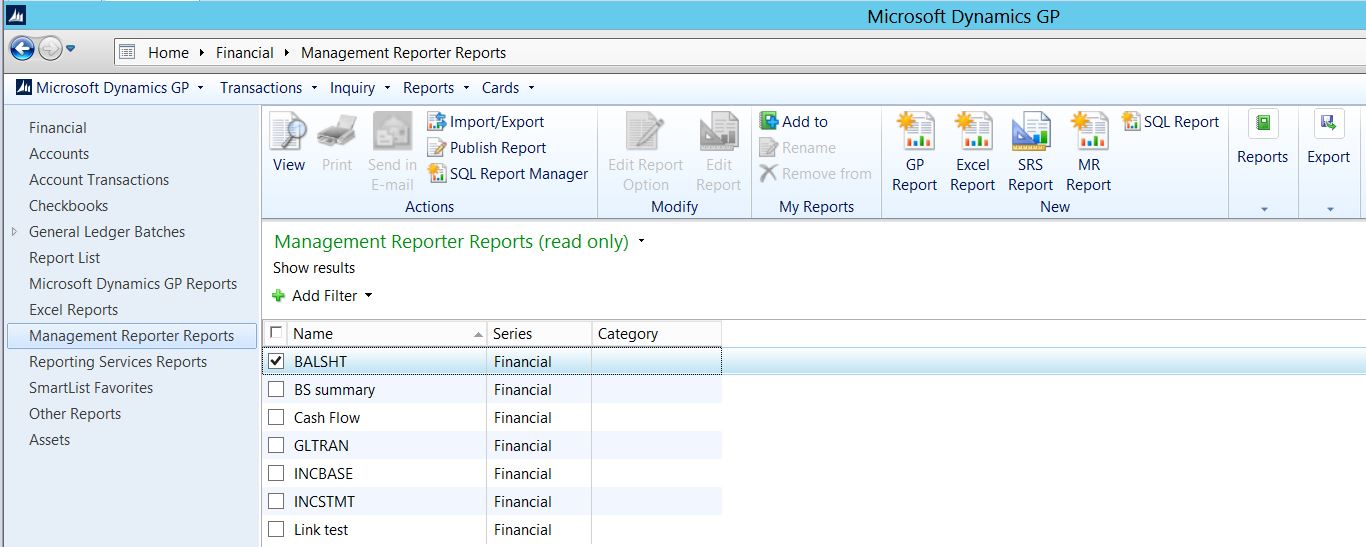This screenshot has height=547, width=1366.
Task: Click Send in E-mail icon
Action: point(392,131)
